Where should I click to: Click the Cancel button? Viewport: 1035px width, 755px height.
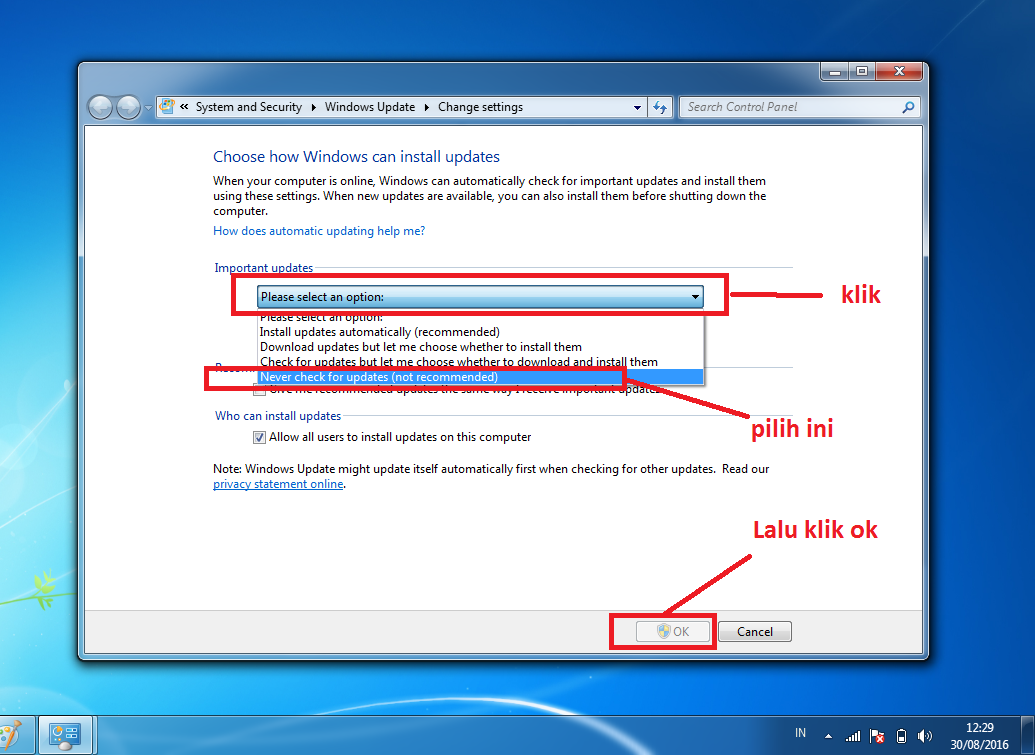[755, 631]
